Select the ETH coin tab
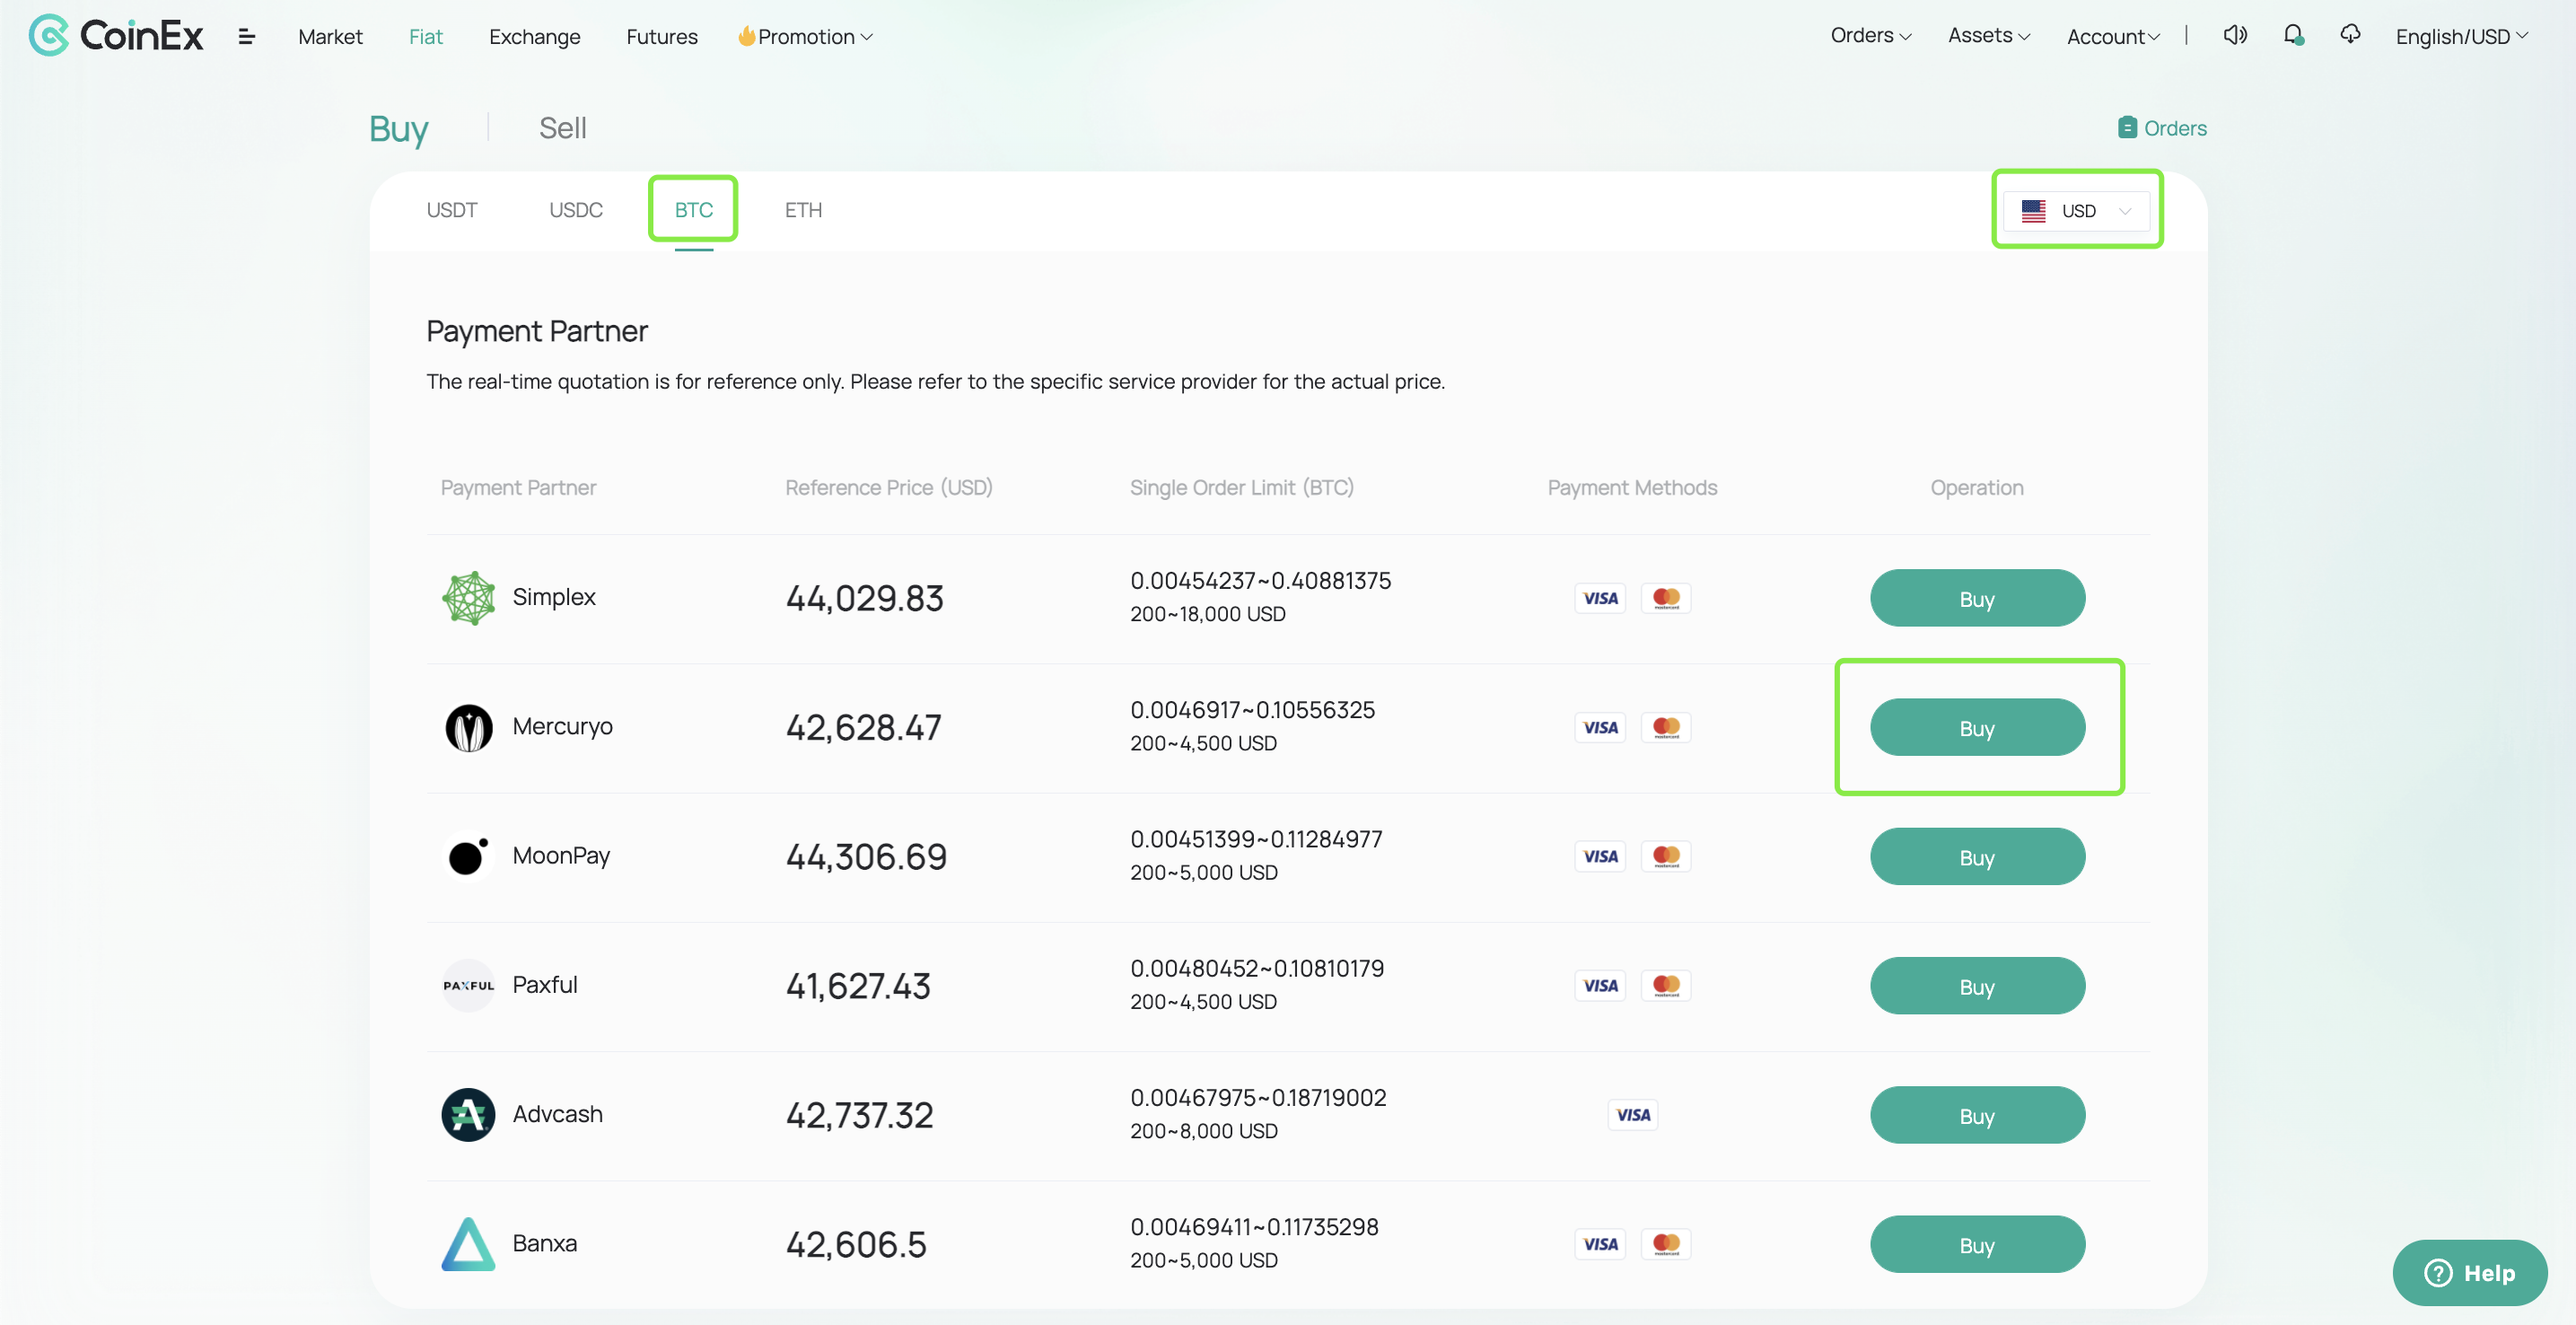The width and height of the screenshot is (2576, 1325). click(803, 210)
